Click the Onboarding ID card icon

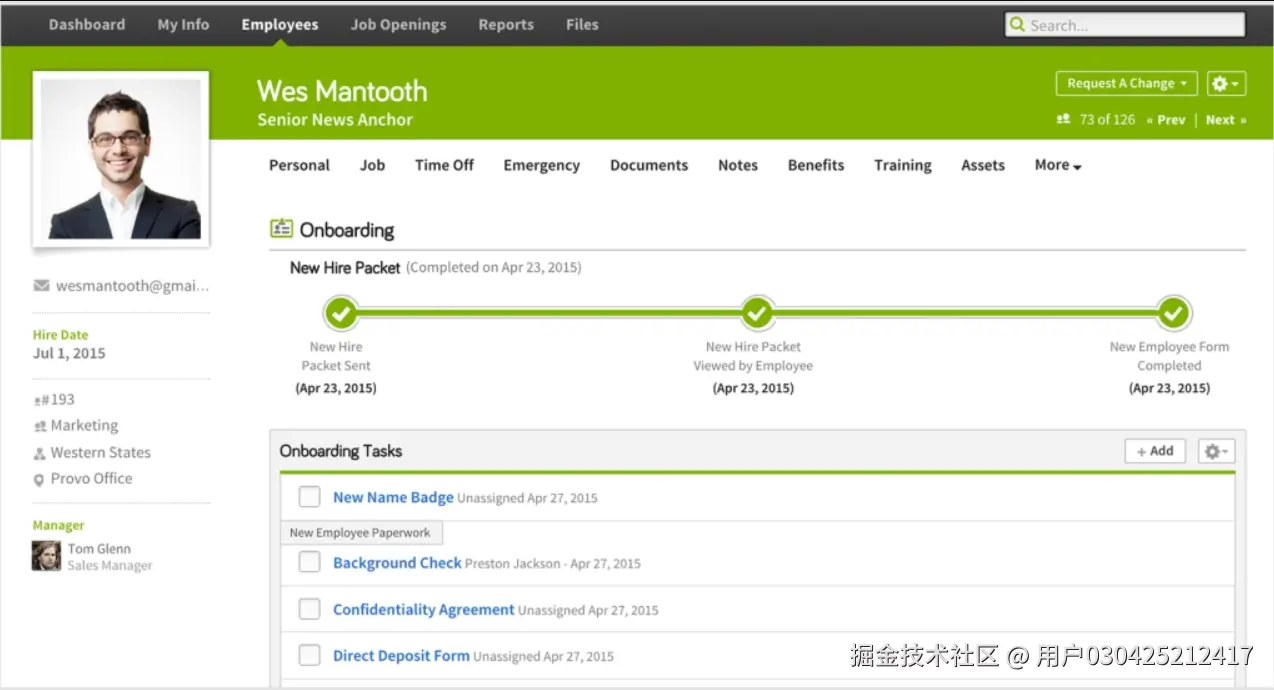[x=281, y=229]
